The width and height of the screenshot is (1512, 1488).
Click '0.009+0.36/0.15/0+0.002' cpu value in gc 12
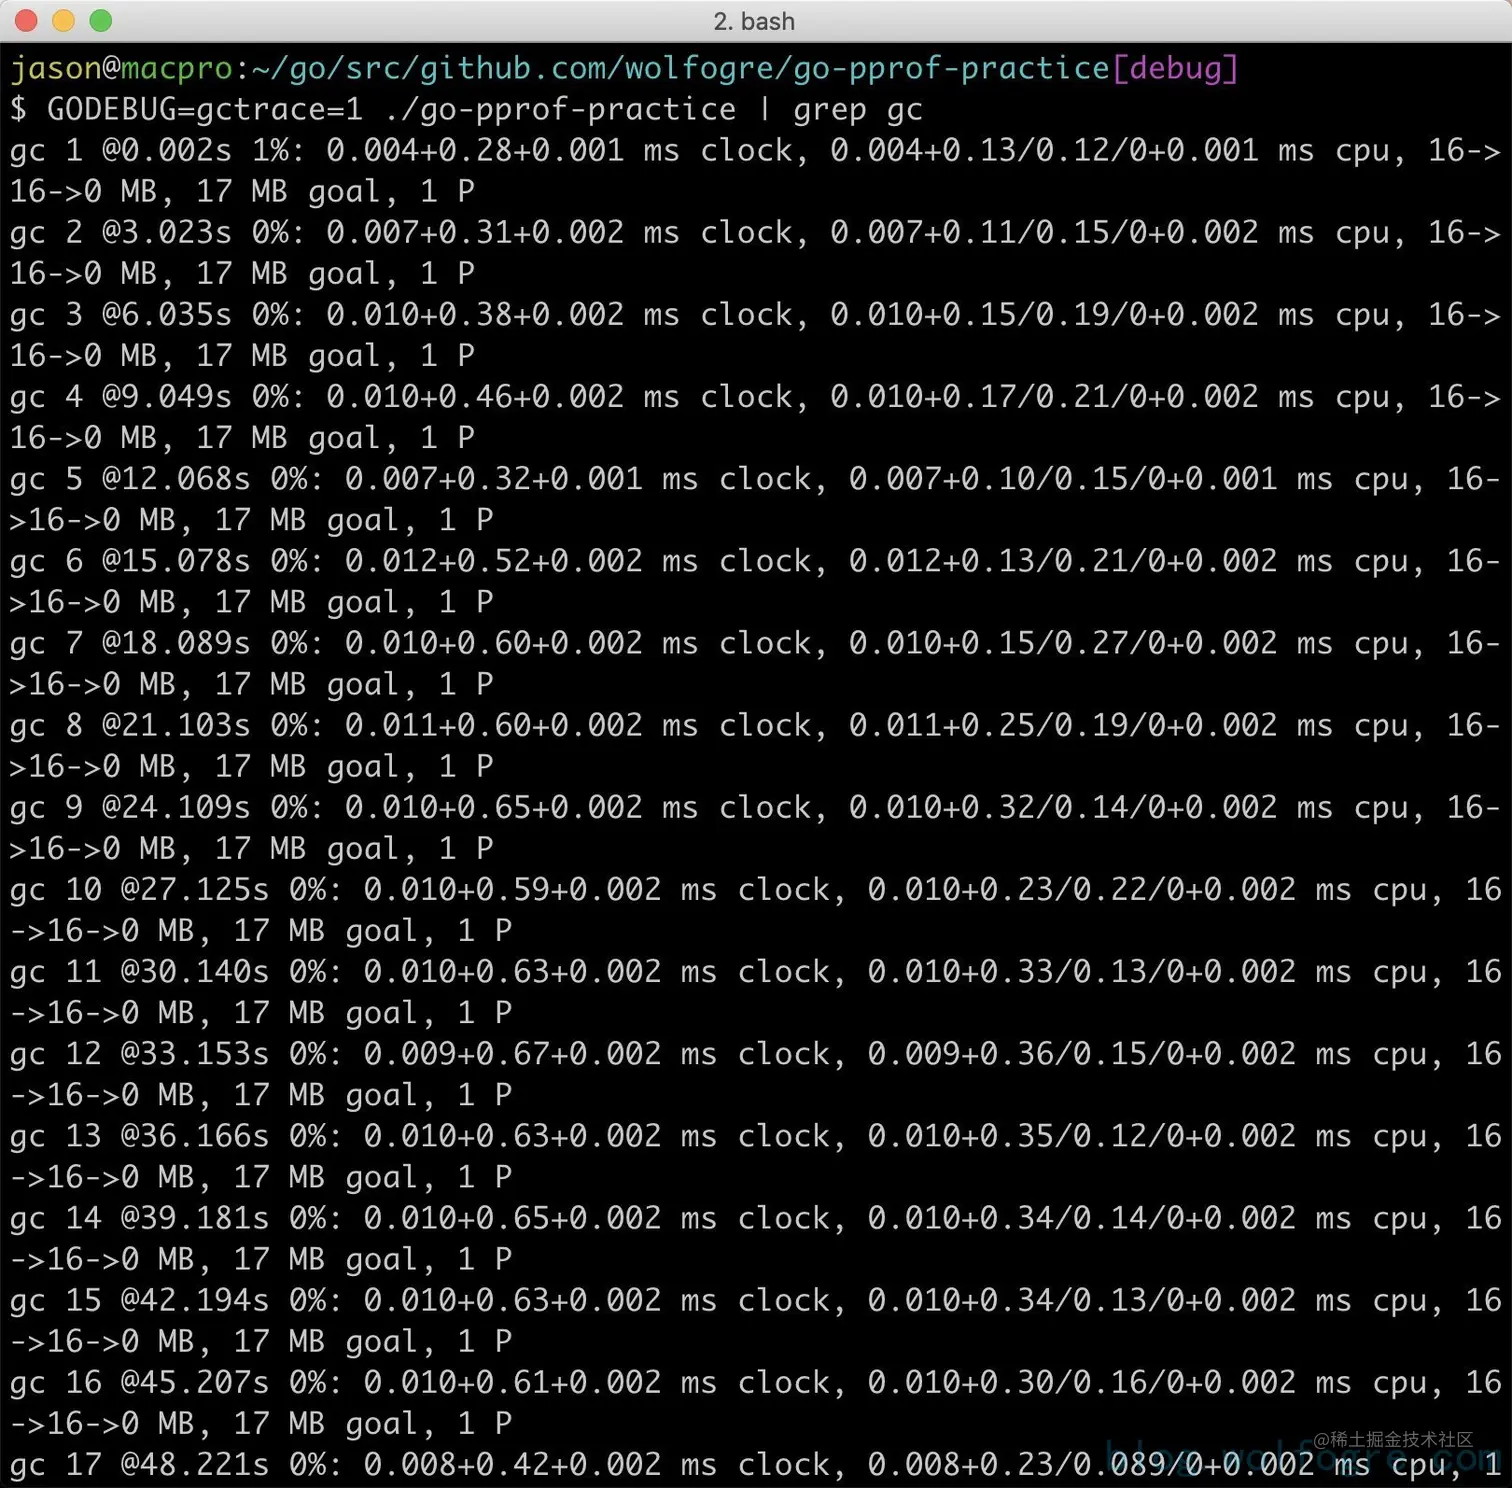point(1082,1054)
